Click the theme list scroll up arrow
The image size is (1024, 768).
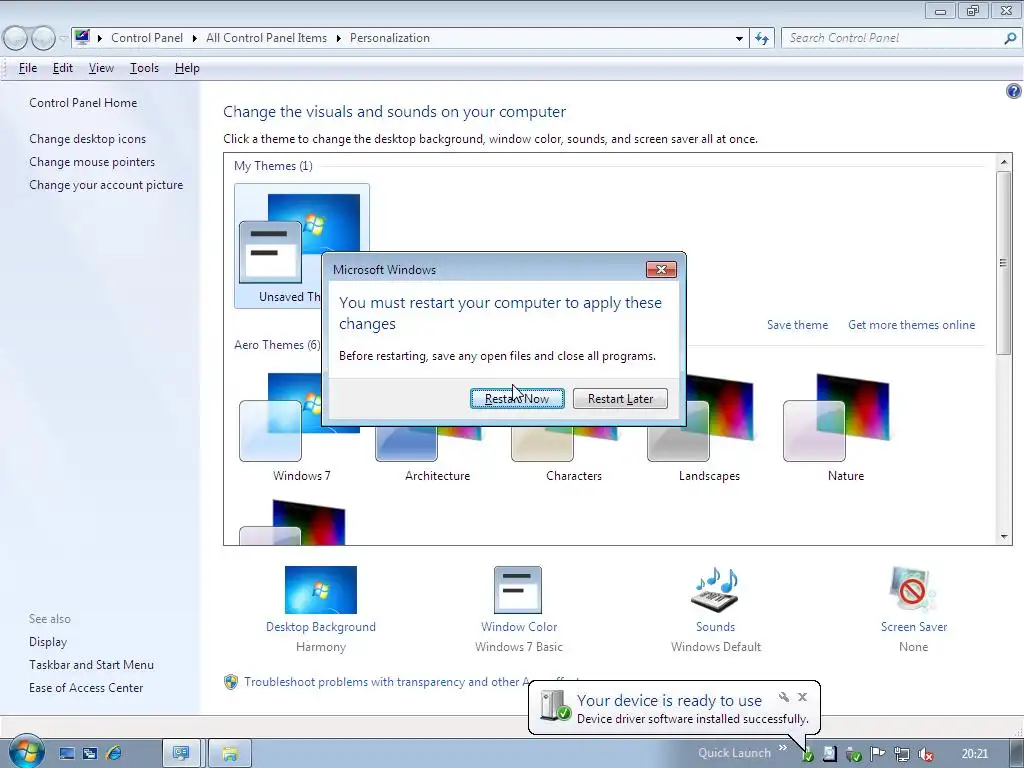click(1004, 161)
